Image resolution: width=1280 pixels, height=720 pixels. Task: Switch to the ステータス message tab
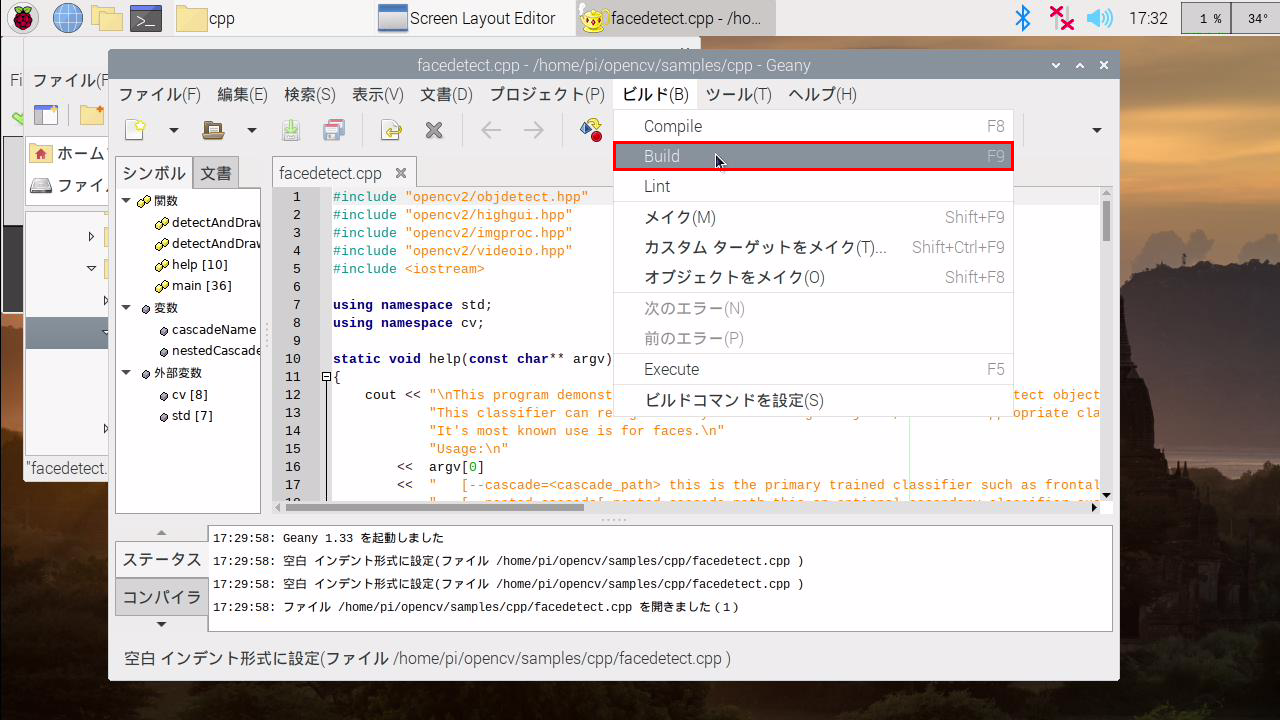point(162,559)
